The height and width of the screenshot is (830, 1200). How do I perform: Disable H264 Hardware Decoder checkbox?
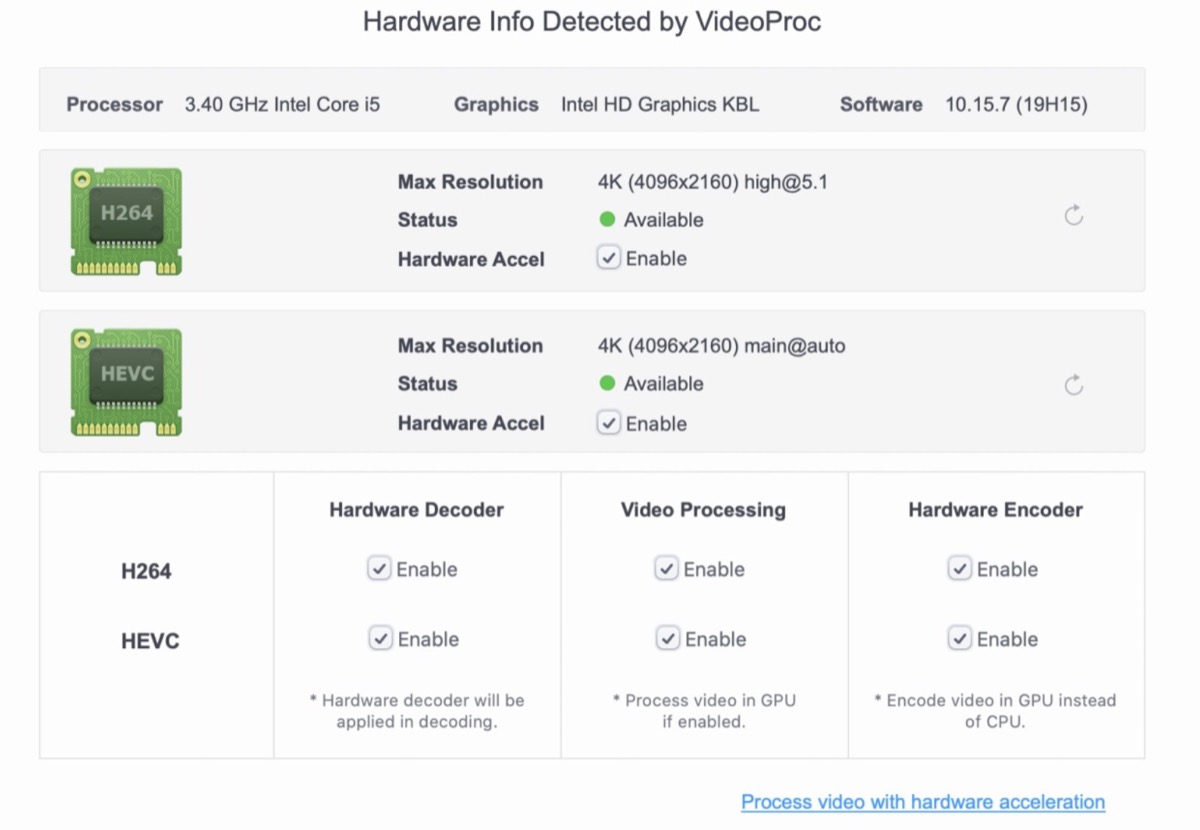pyautogui.click(x=380, y=569)
